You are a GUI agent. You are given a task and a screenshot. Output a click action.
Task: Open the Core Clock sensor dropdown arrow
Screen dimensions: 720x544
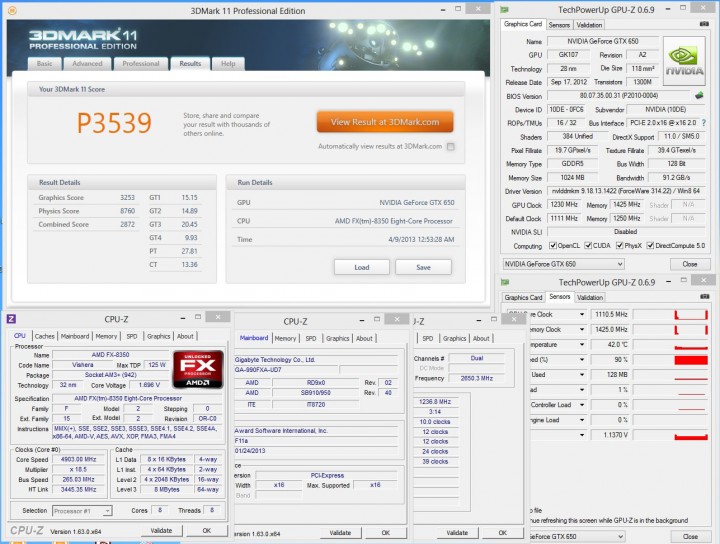[582, 314]
